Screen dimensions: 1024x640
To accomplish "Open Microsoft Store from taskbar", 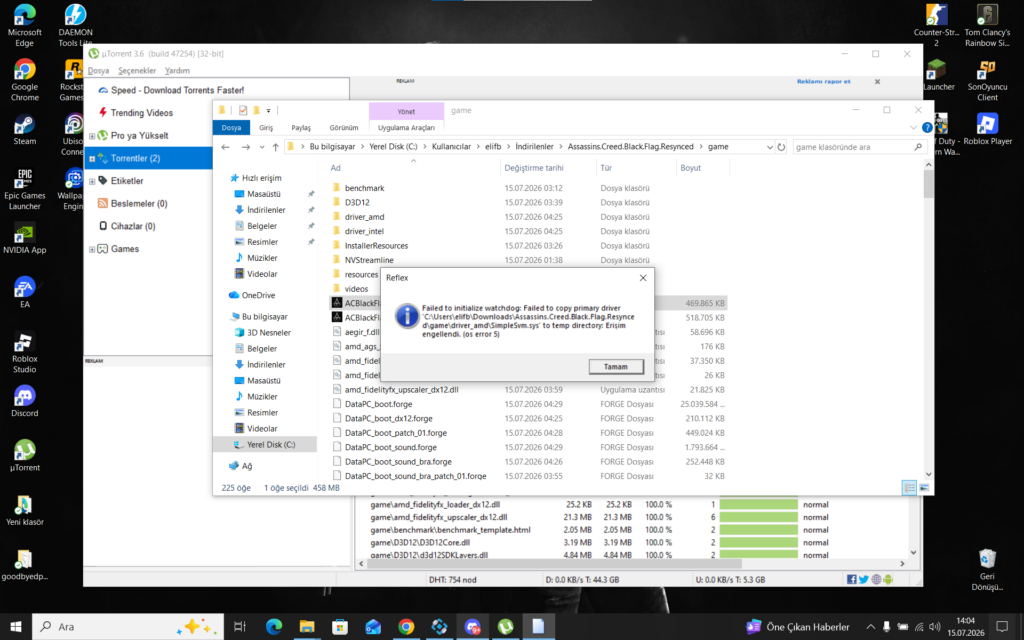I will [340, 626].
